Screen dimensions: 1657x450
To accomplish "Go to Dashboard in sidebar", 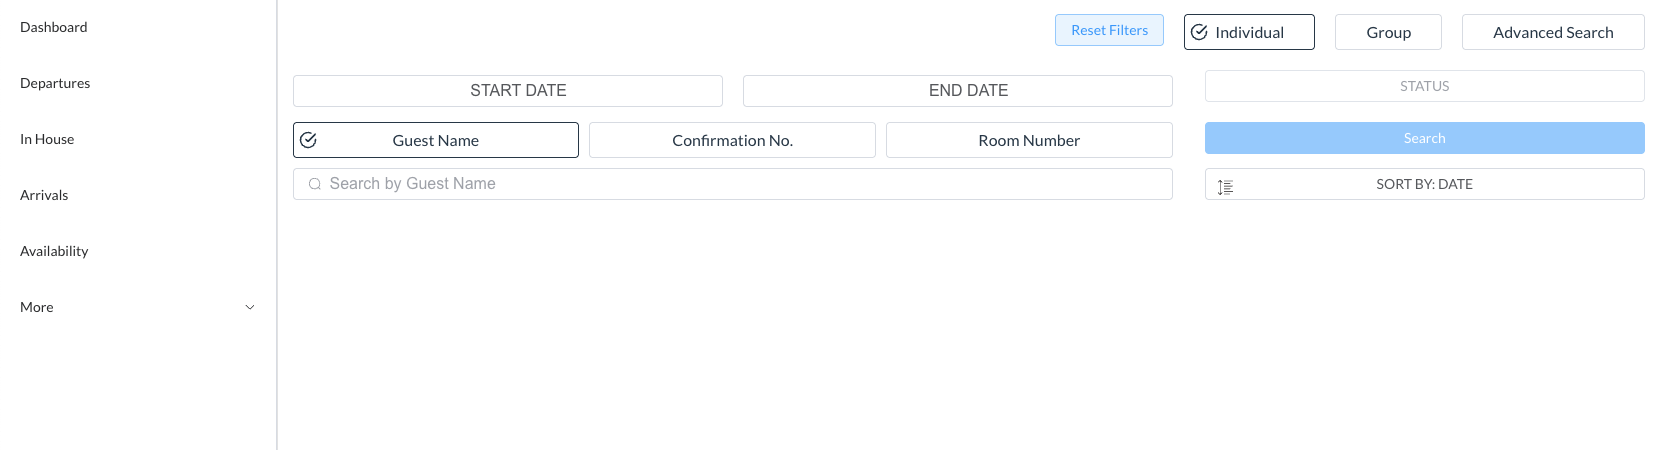I will pyautogui.click(x=54, y=27).
